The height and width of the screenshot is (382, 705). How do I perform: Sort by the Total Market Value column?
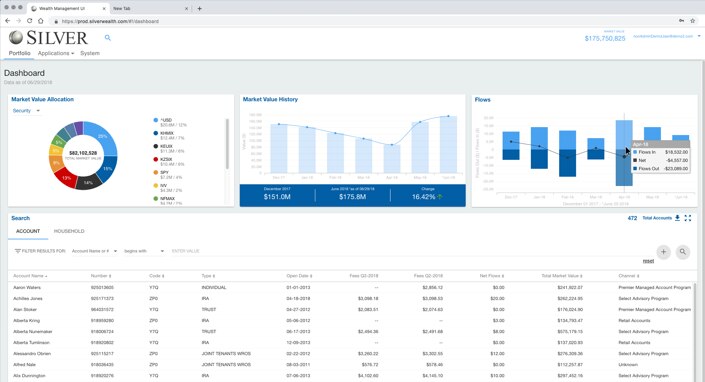(562, 275)
